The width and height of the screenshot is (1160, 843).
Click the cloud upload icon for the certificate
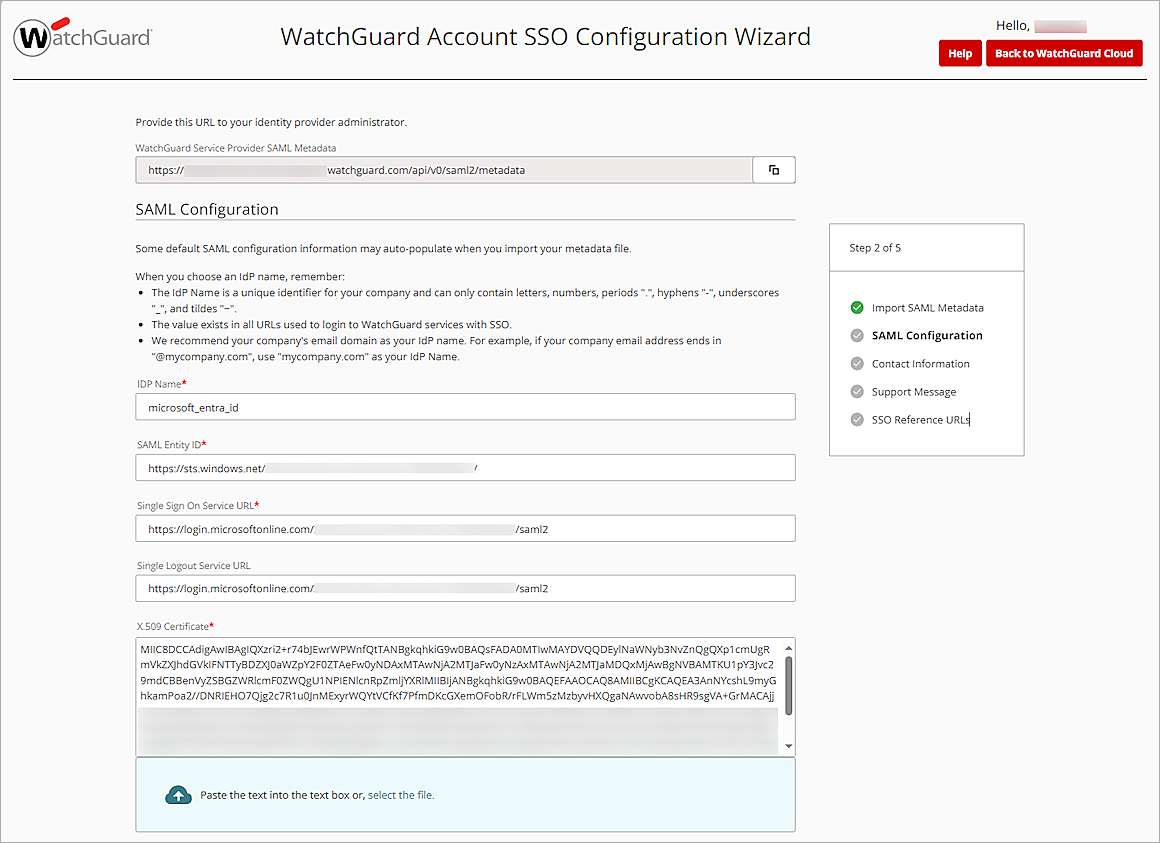178,794
